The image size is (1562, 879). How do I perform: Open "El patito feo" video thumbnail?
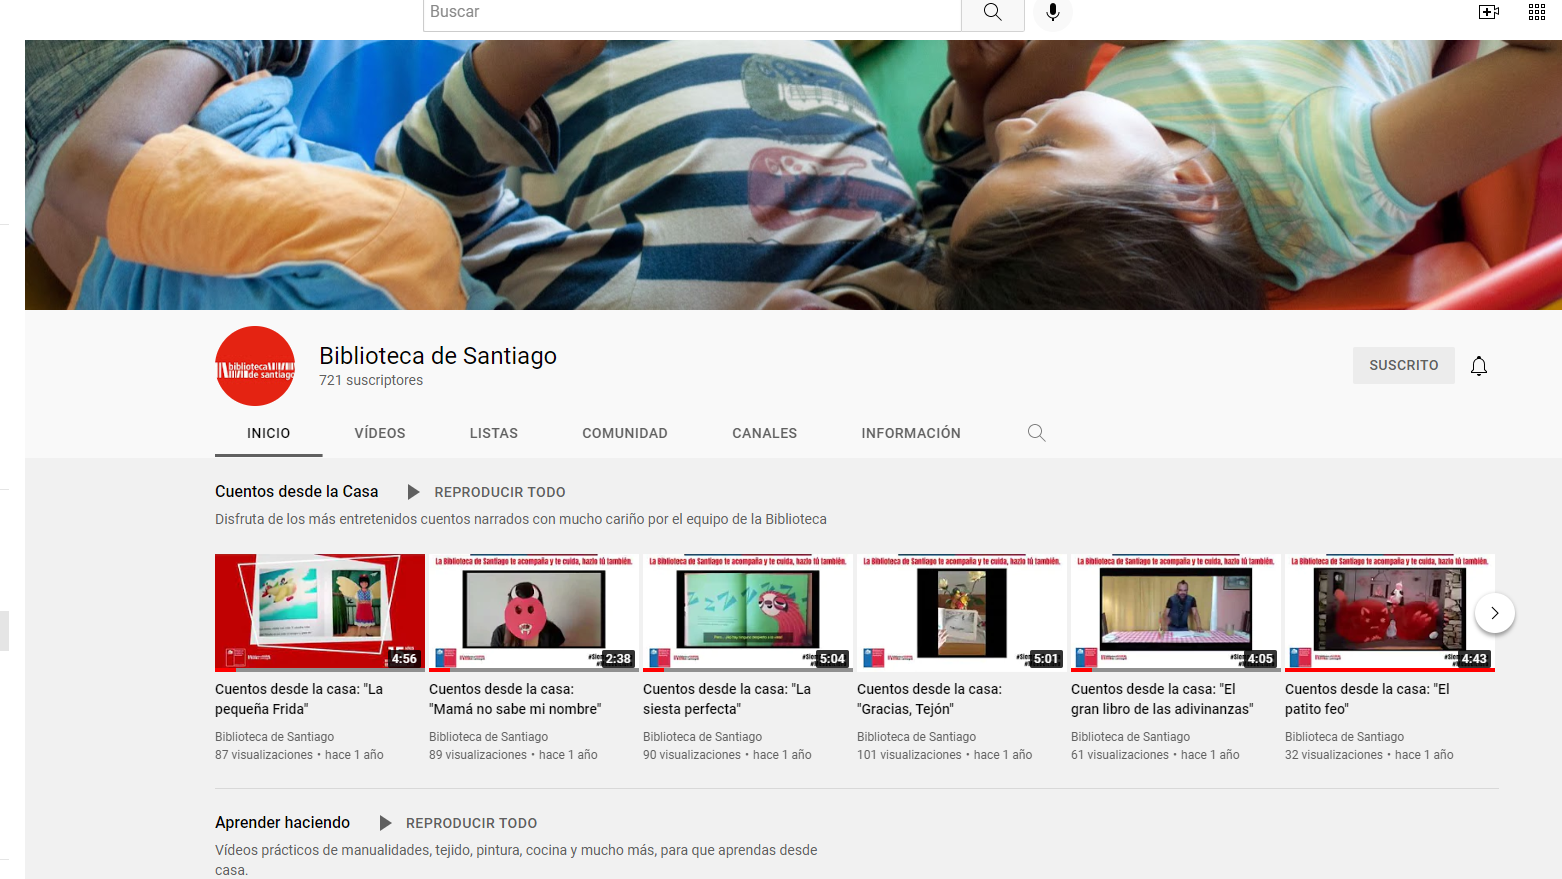tap(1390, 613)
